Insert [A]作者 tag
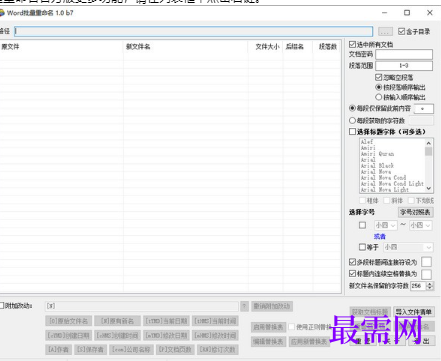441x361 pixels. [x=58, y=349]
